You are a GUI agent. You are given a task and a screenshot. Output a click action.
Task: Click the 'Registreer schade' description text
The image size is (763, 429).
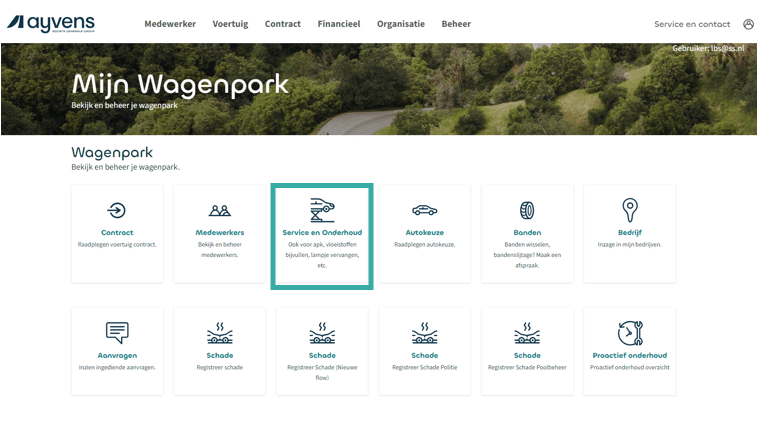pos(219,368)
